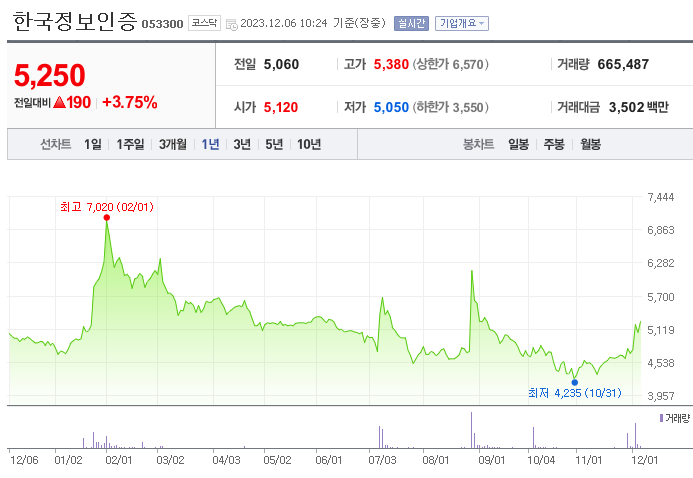
Task: Click the 전일 value 5,060
Action: point(281,64)
